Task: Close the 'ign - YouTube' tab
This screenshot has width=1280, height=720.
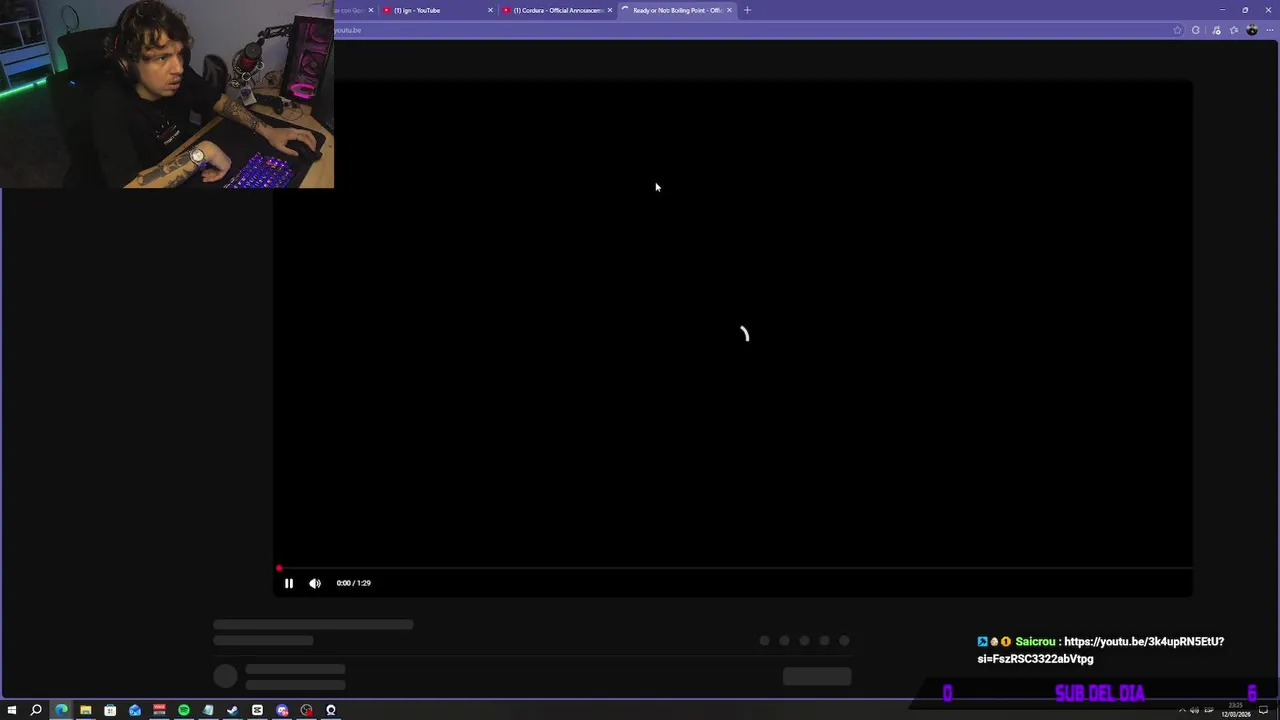Action: coord(490,10)
